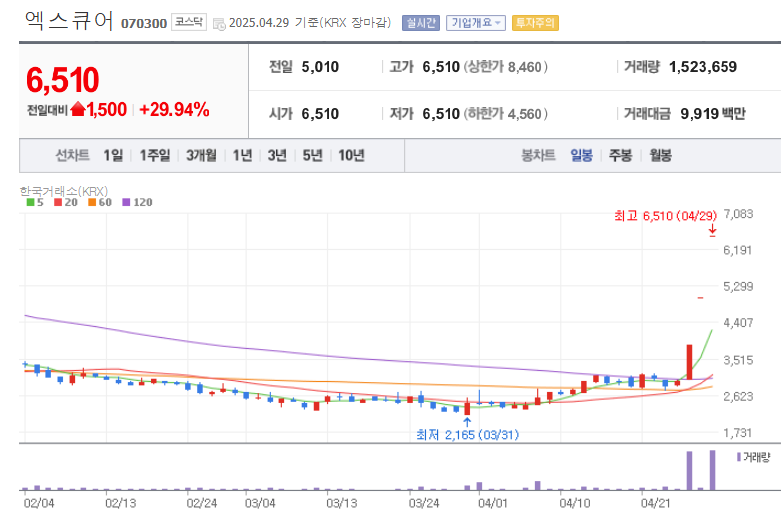Click the purple 거래량 volume legend marker
The height and width of the screenshot is (529, 781).
[x=739, y=457]
